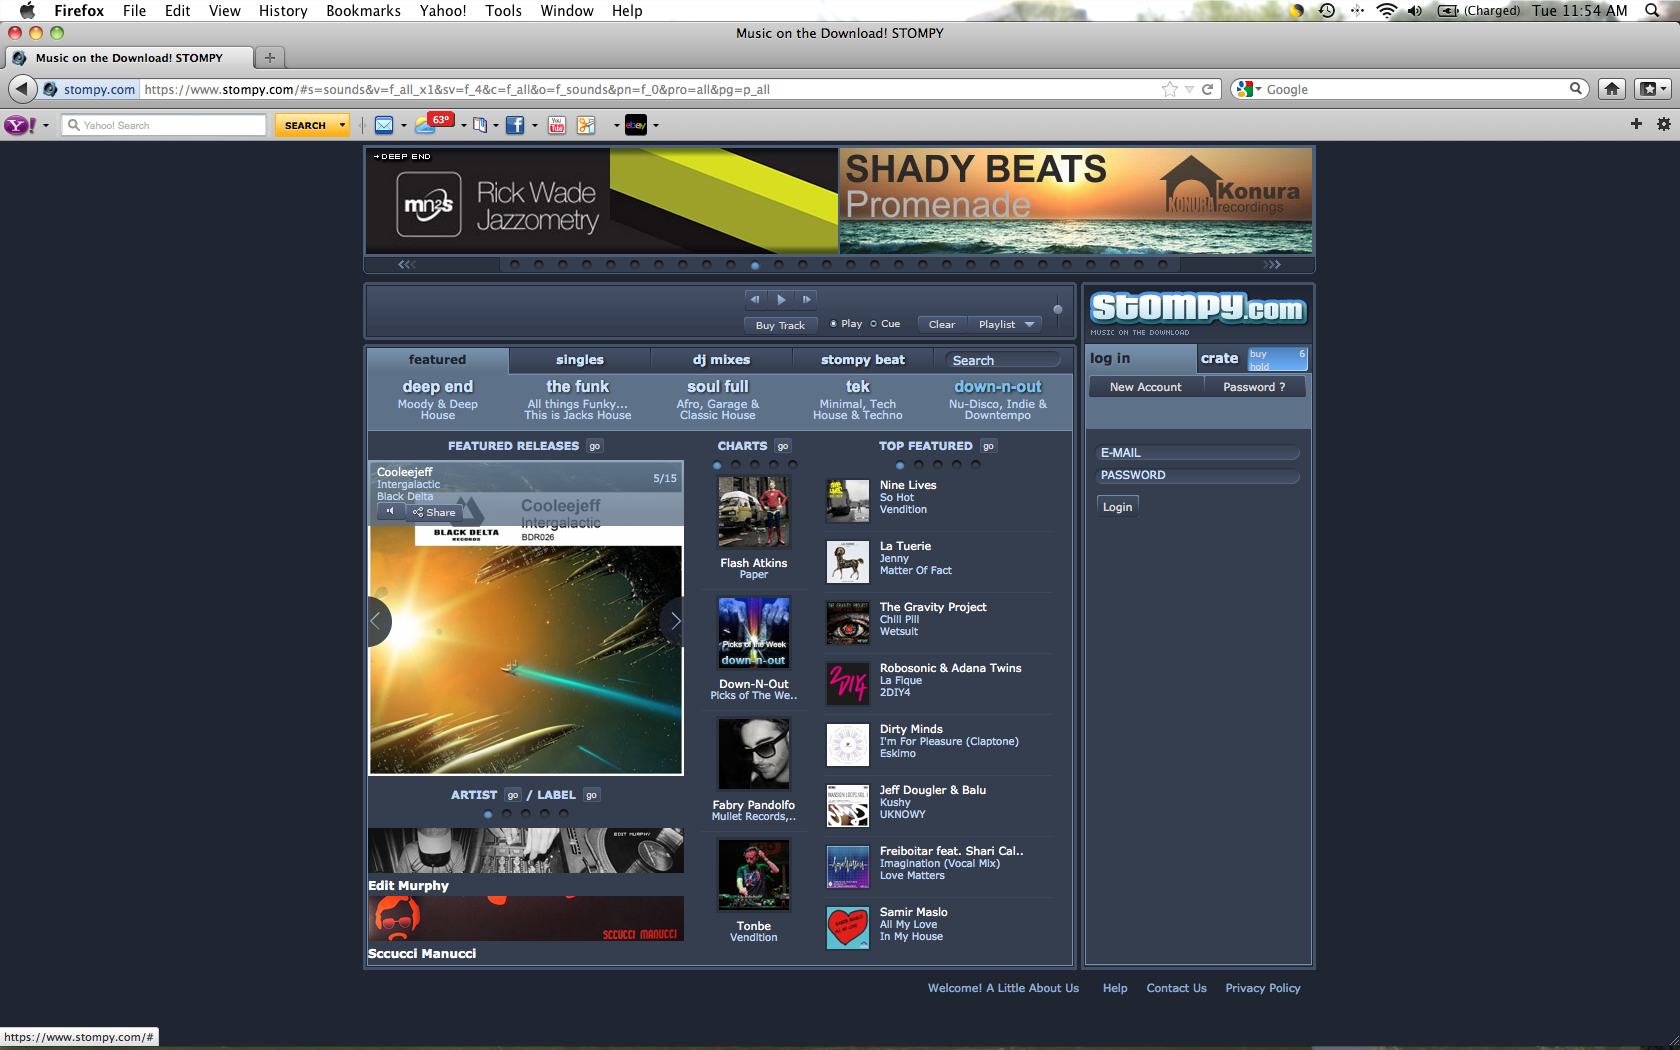This screenshot has height=1050, width=1680.
Task: Adjust the player volume slider knob
Action: (1058, 309)
